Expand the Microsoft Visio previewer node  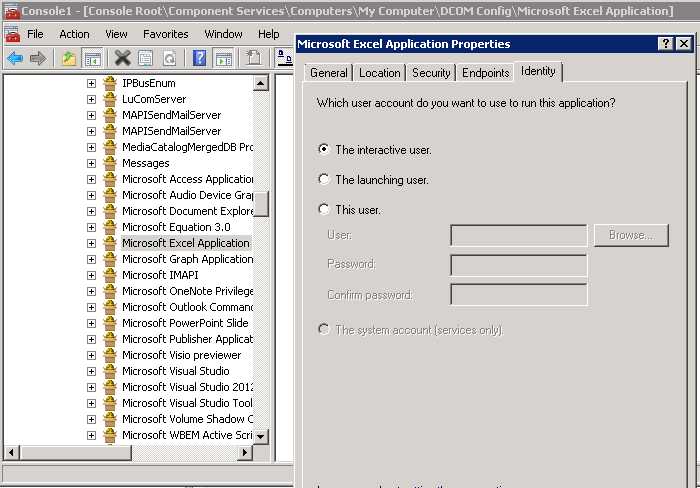pos(92,355)
